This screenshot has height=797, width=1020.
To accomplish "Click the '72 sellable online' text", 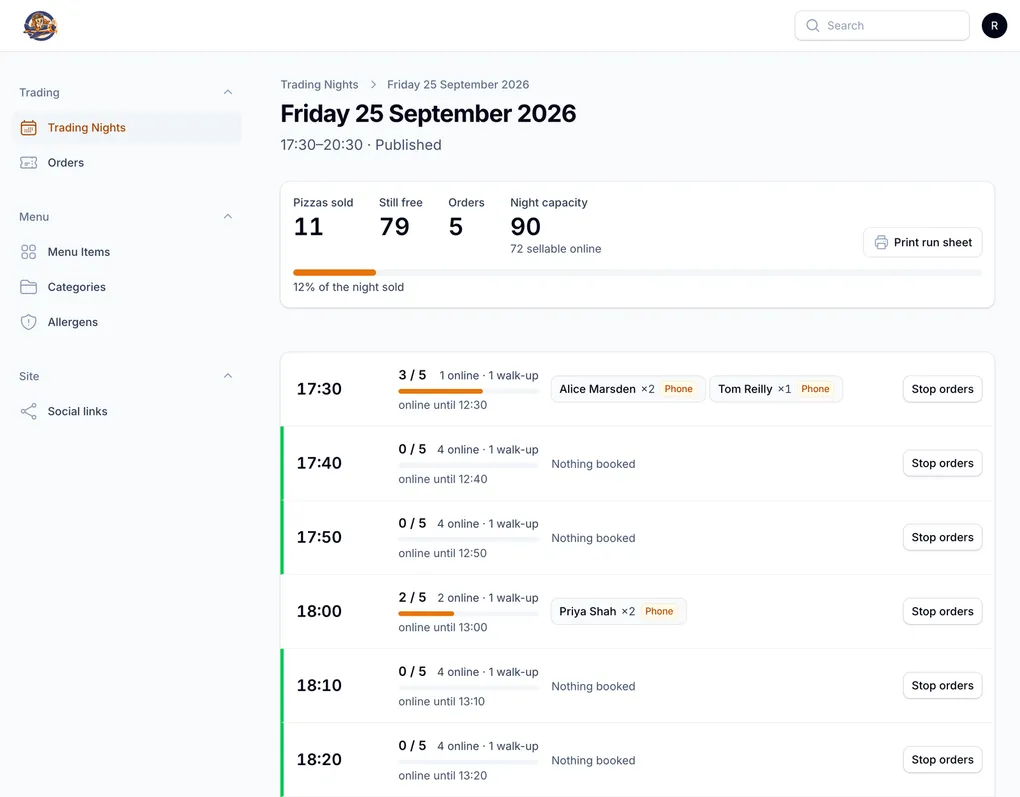I will (556, 249).
